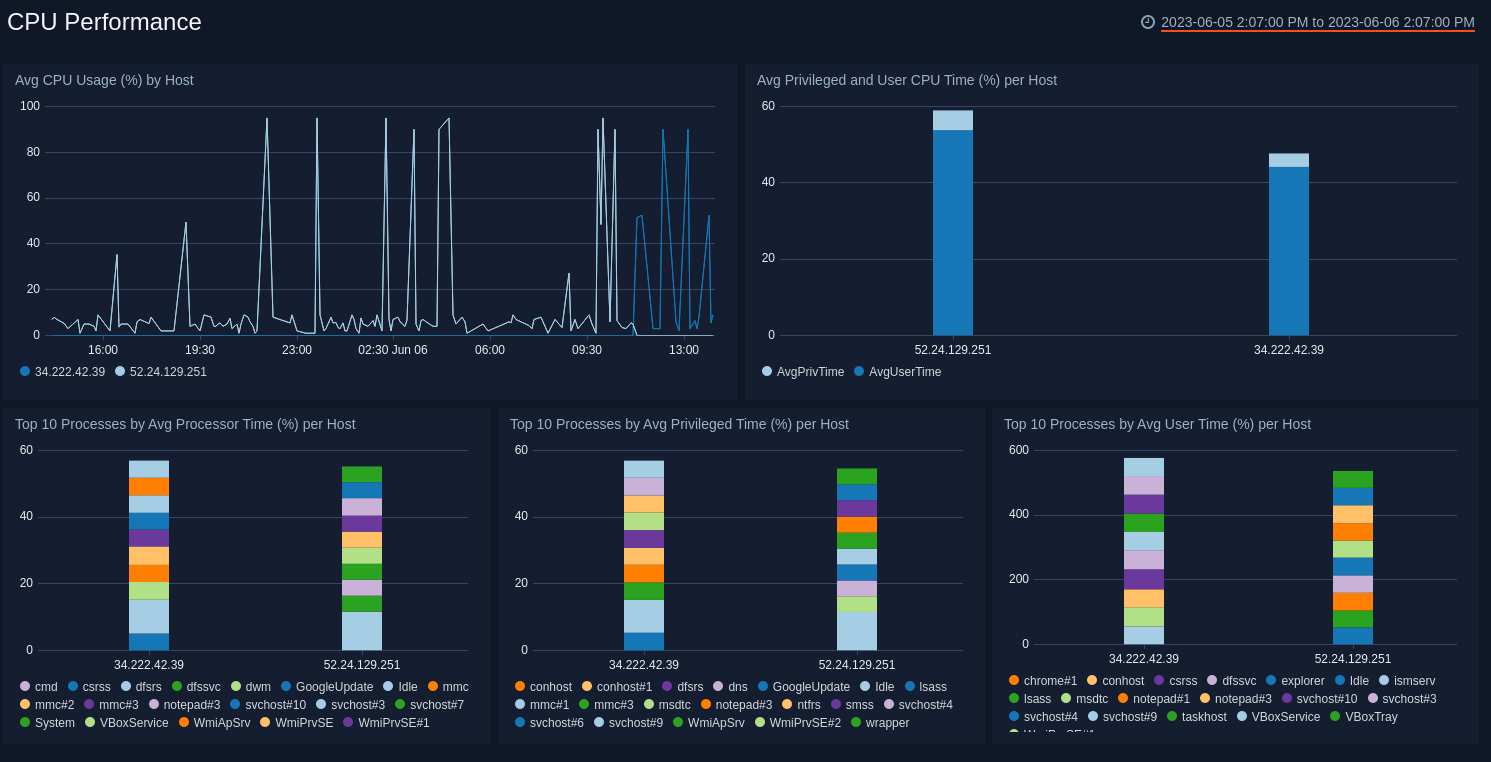Toggle WmiPrvSE in Processor Time legend
Screen dimensions: 1491x762
296,723
